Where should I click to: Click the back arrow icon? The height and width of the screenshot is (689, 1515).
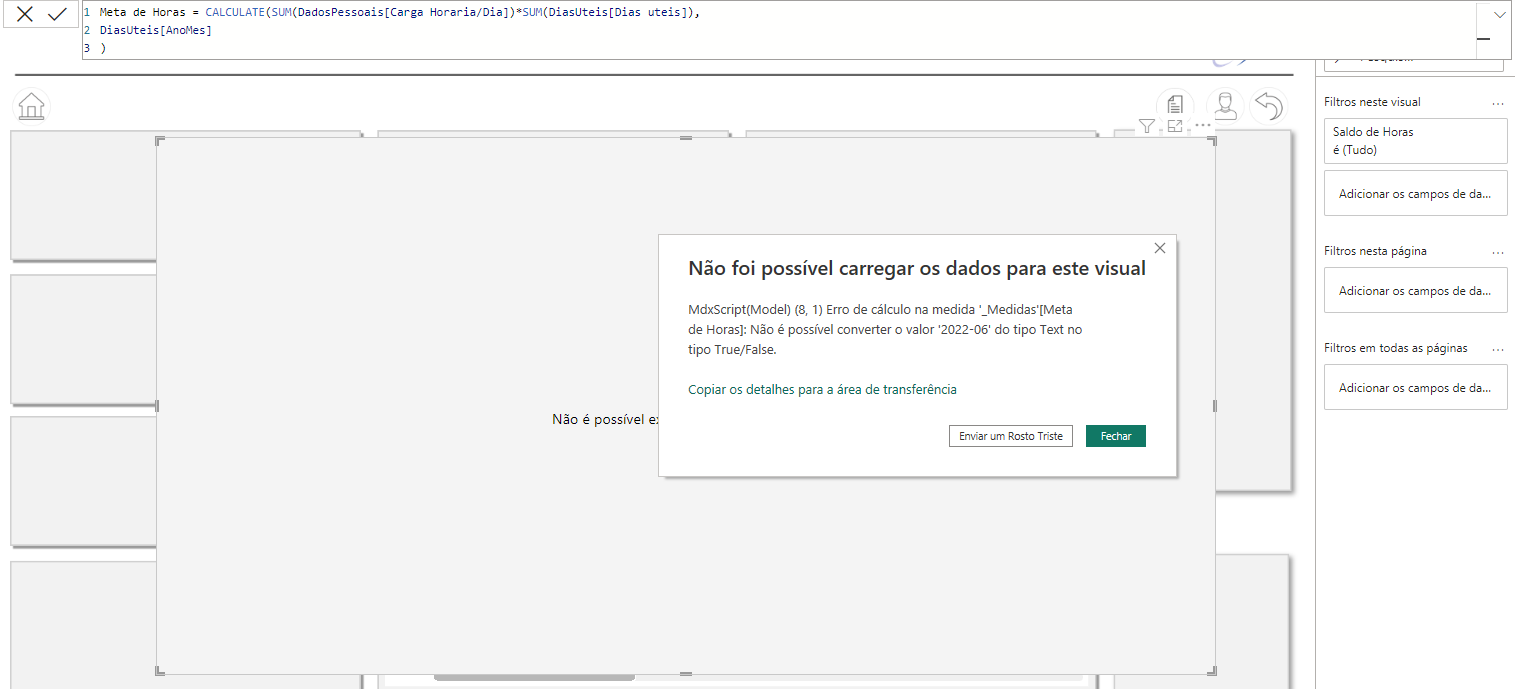click(x=1269, y=106)
